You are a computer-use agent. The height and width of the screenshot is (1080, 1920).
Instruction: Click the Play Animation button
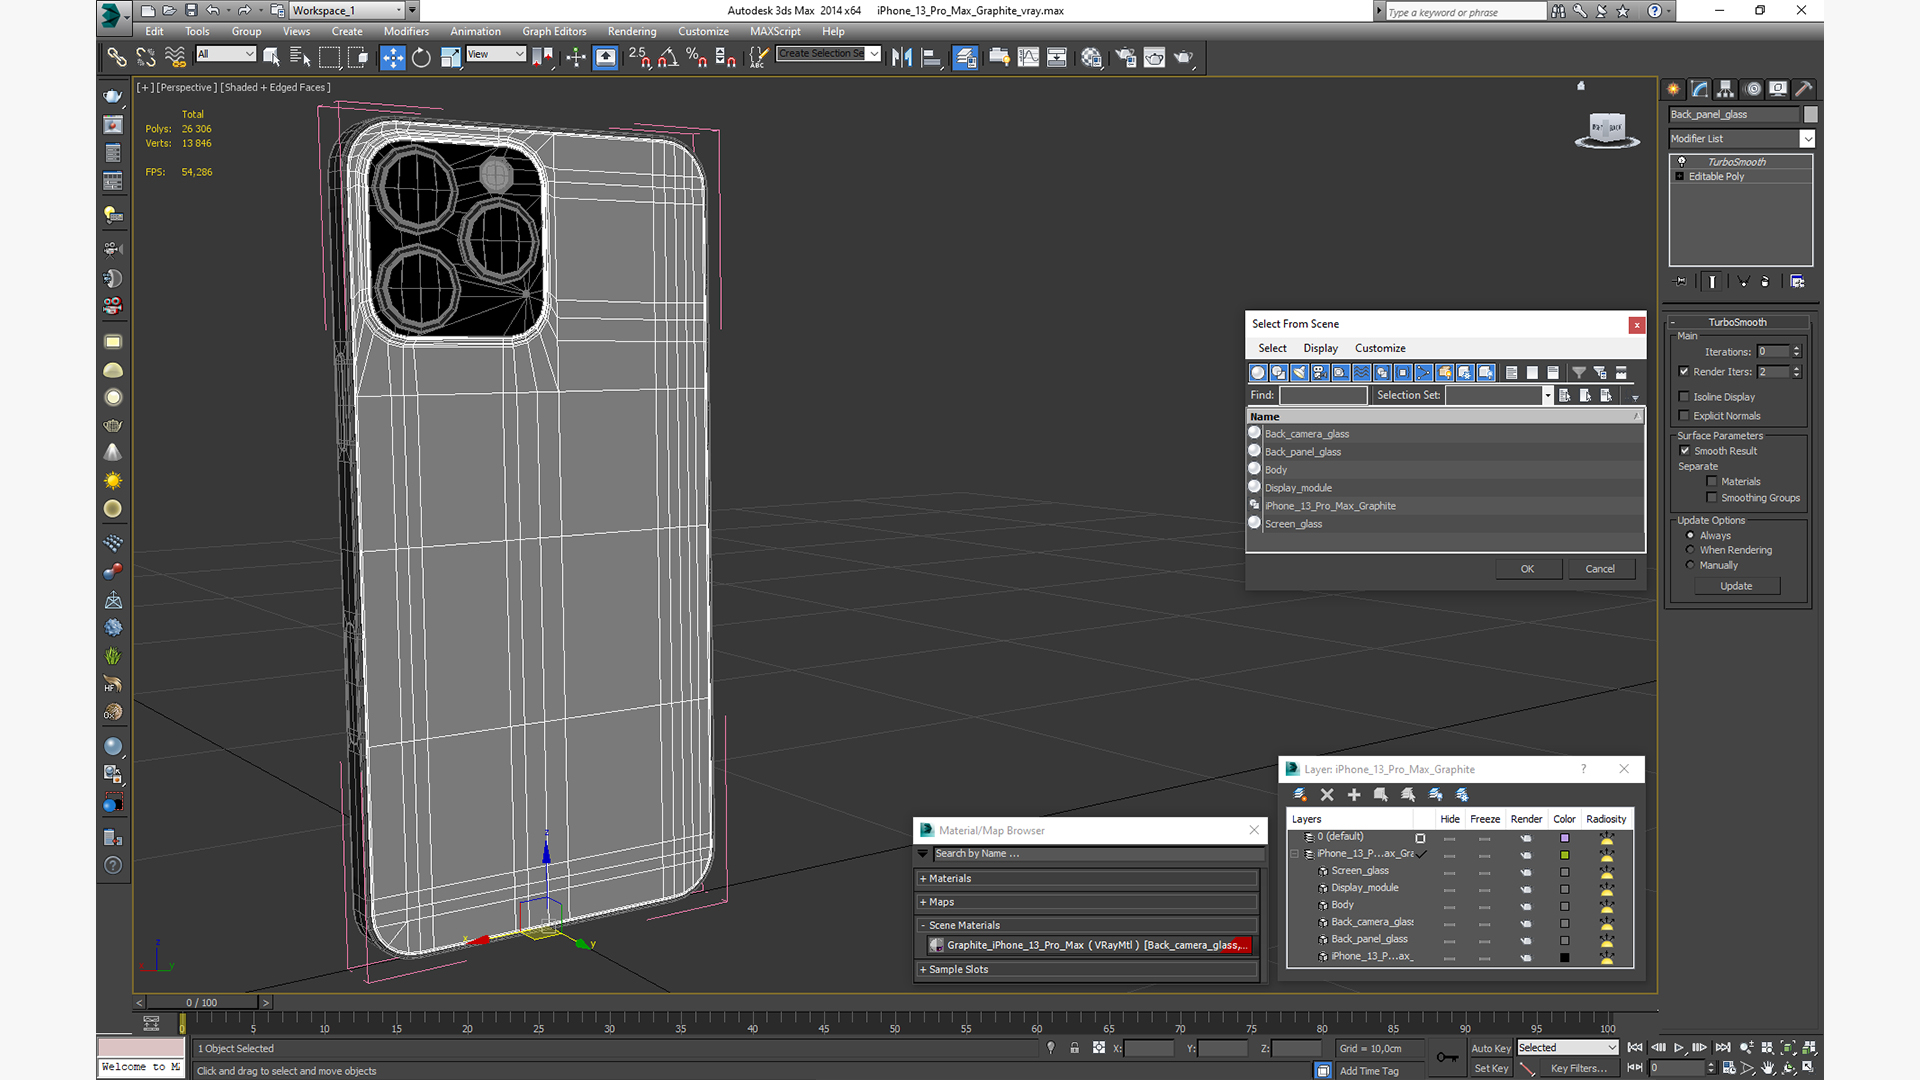click(1679, 1048)
